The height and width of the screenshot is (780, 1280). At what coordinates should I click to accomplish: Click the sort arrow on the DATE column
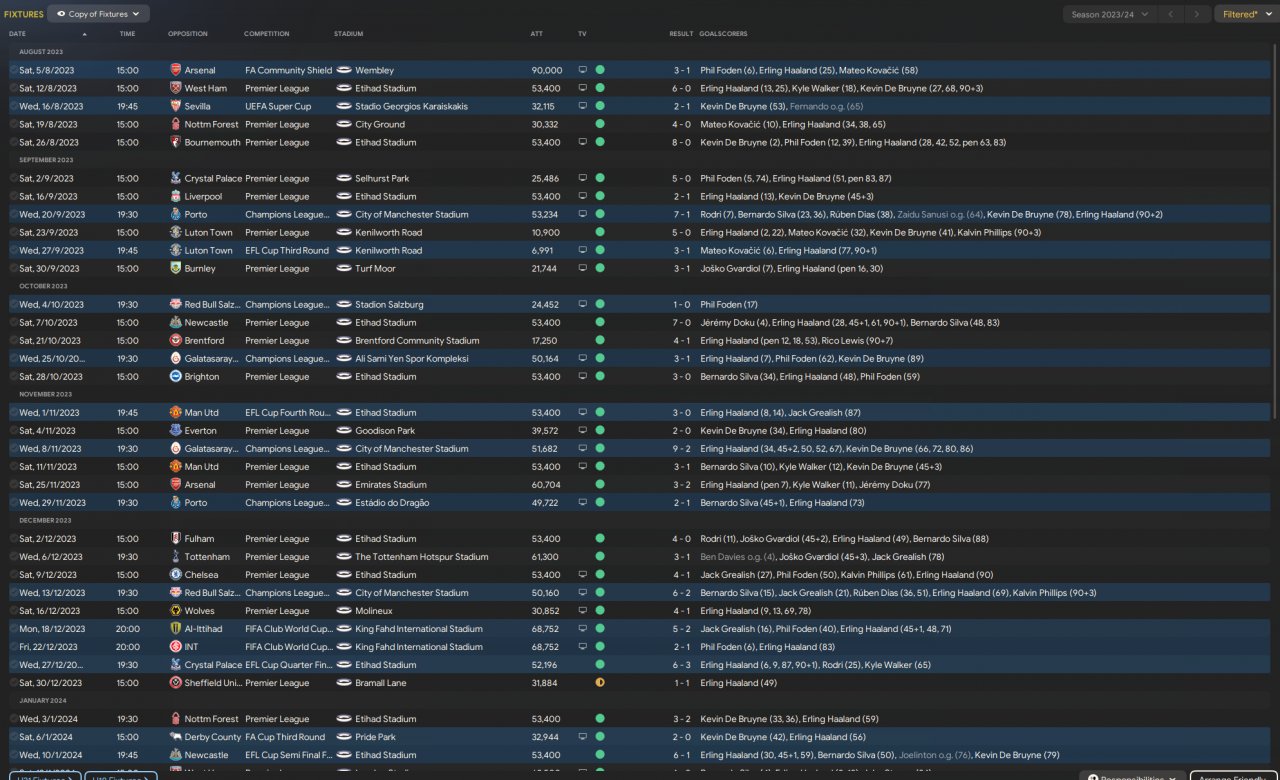tap(84, 34)
